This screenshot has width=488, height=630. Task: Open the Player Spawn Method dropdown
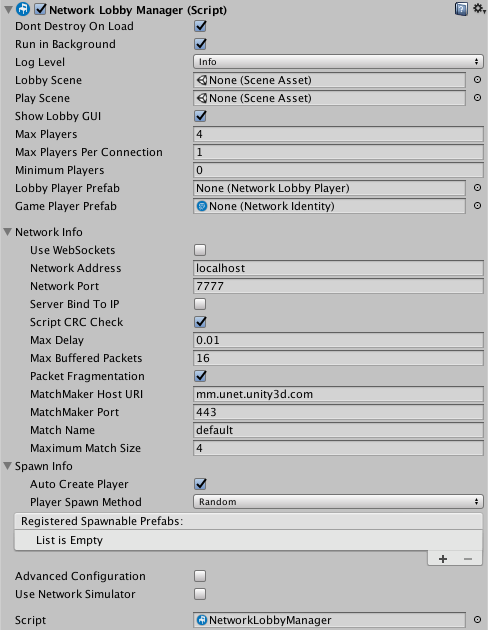click(338, 502)
